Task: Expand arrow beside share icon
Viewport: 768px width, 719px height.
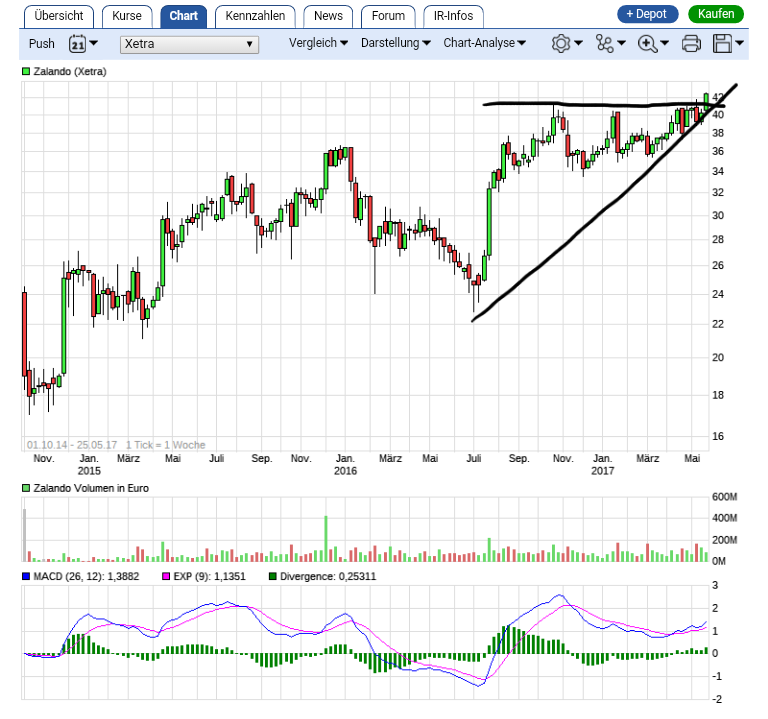Action: (x=622, y=43)
